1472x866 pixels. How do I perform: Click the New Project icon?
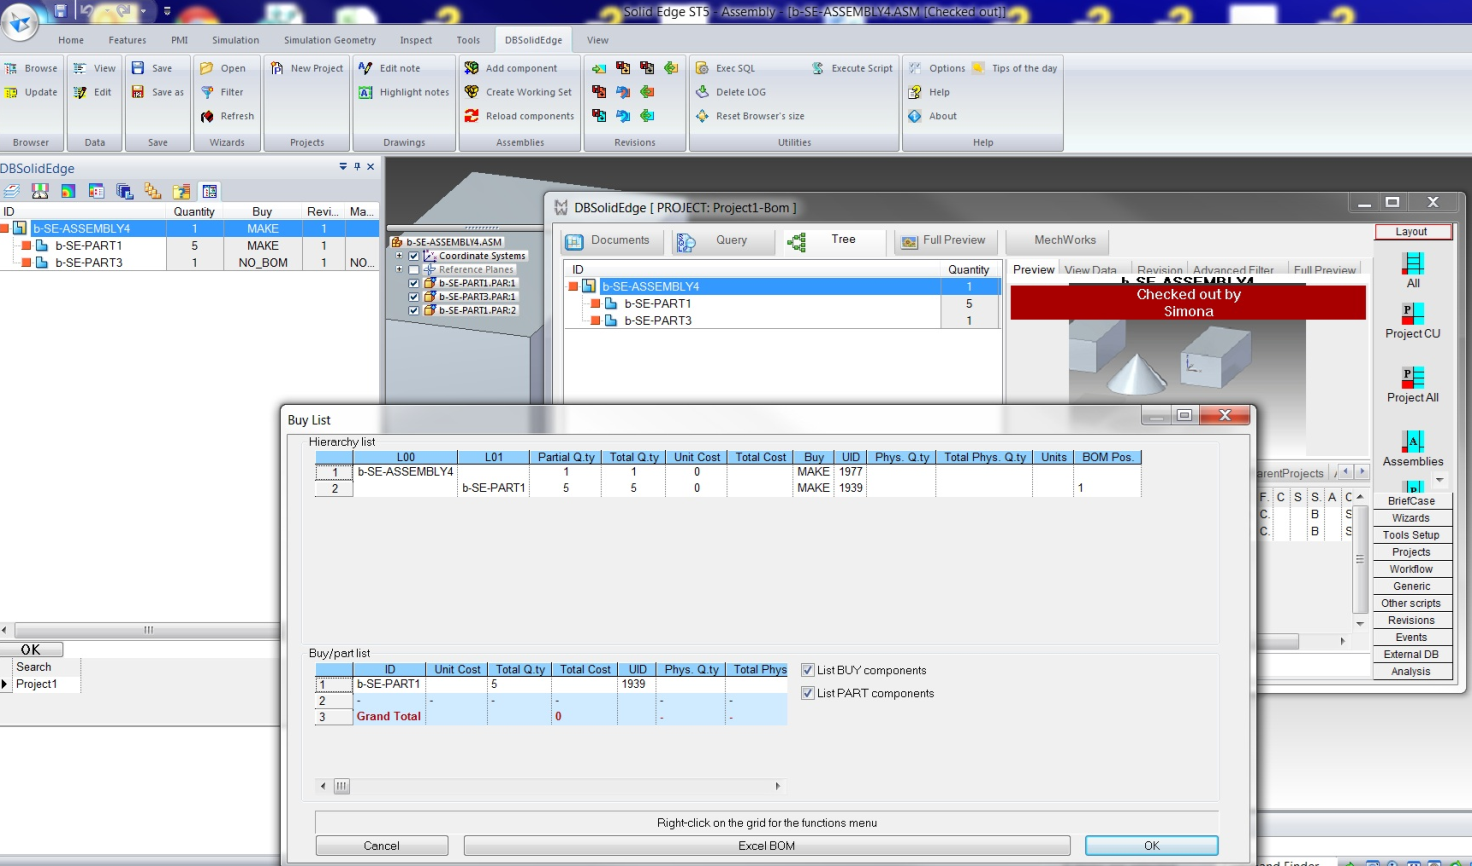(x=277, y=68)
